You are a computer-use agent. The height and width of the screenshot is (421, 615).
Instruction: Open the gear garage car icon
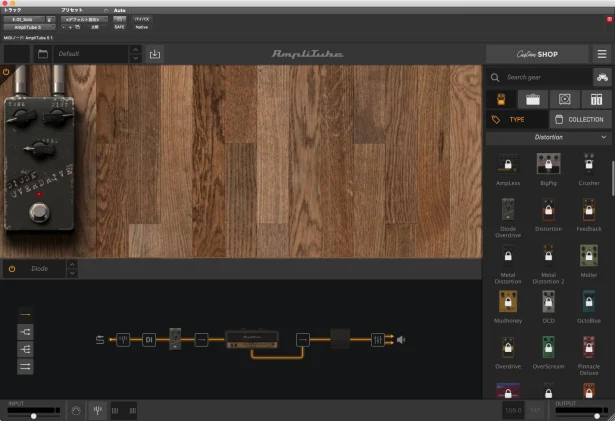coord(602,77)
